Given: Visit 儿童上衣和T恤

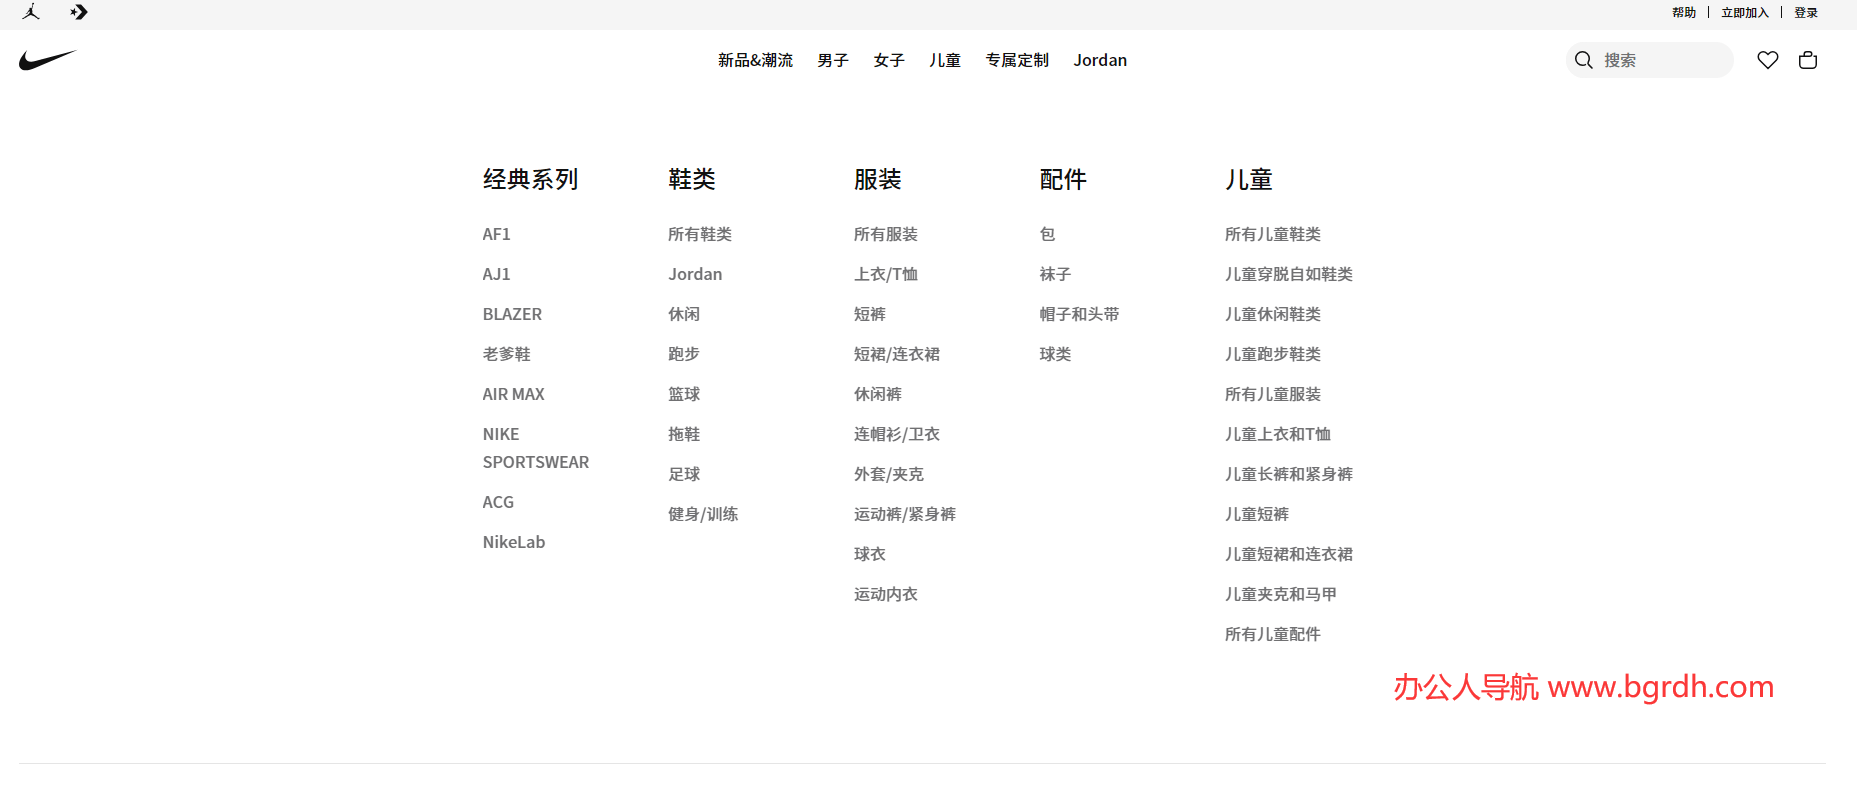Looking at the screenshot, I should click(x=1278, y=434).
